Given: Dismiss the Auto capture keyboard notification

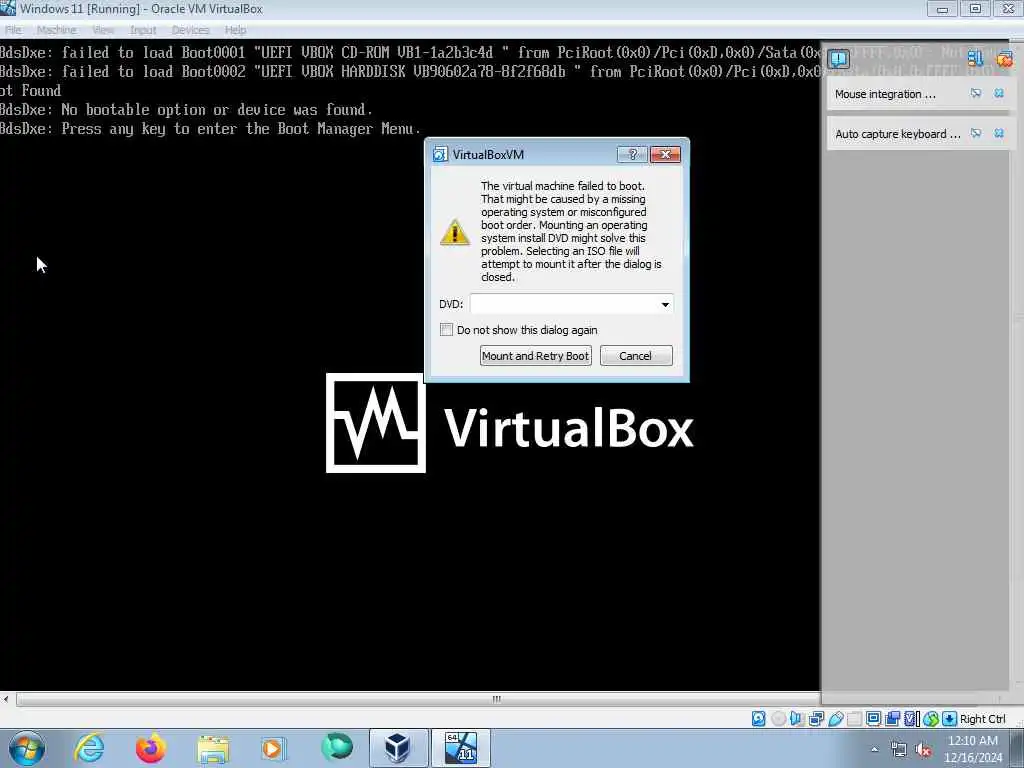Looking at the screenshot, I should pyautogui.click(x=999, y=133).
